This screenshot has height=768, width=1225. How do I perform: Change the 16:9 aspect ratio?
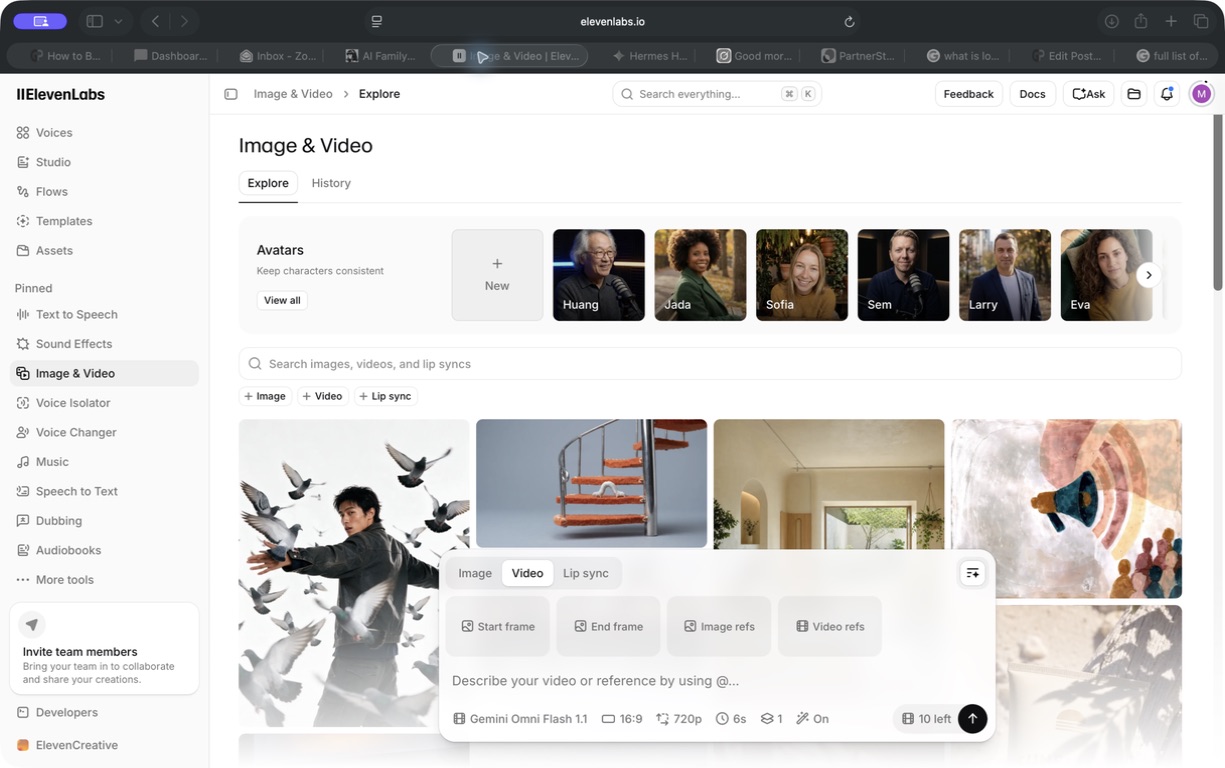(622, 719)
